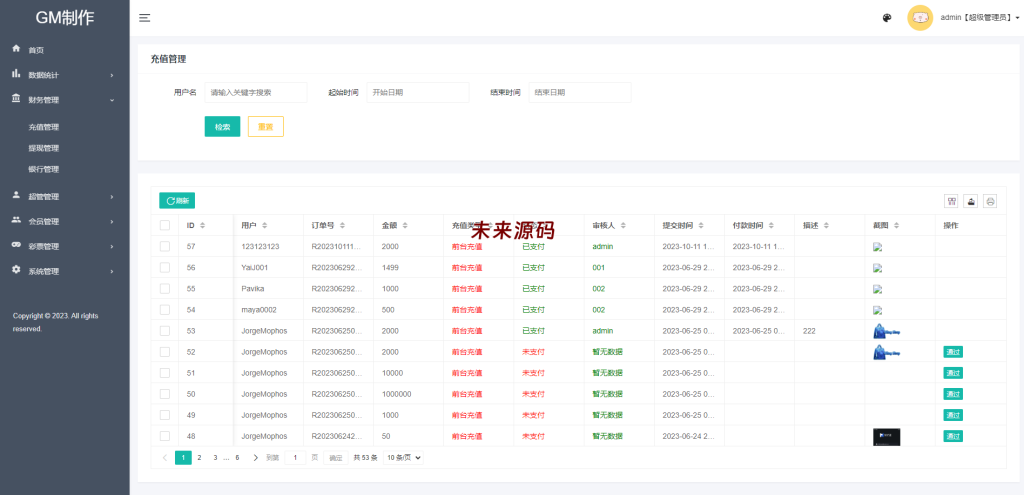Open the admin【超级管理员】 account dropdown
Image resolution: width=1024 pixels, height=495 pixels.
(980, 18)
